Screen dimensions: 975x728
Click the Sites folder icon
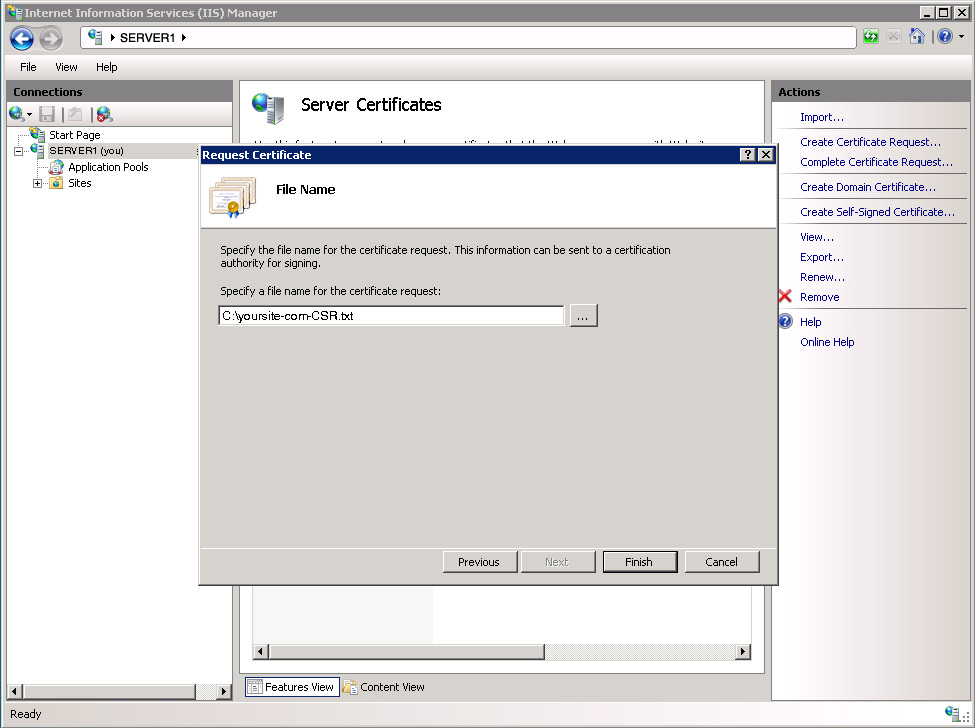56,183
